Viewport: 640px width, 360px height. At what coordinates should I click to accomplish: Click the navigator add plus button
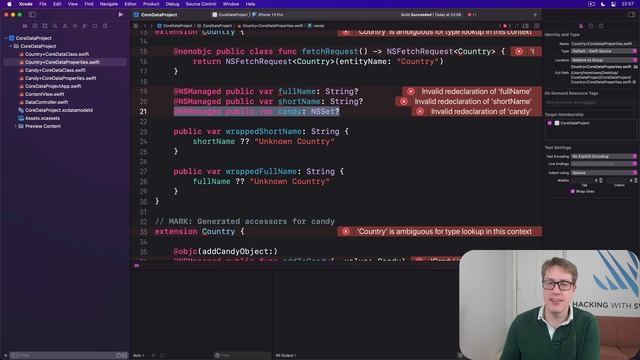5,356
